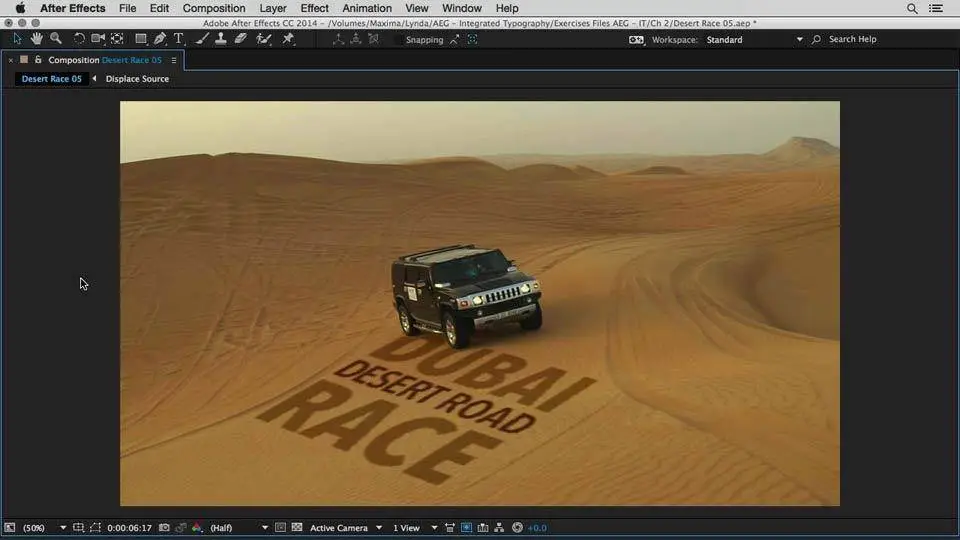Select the Brush tool
This screenshot has height=540, width=960.
pyautogui.click(x=201, y=39)
